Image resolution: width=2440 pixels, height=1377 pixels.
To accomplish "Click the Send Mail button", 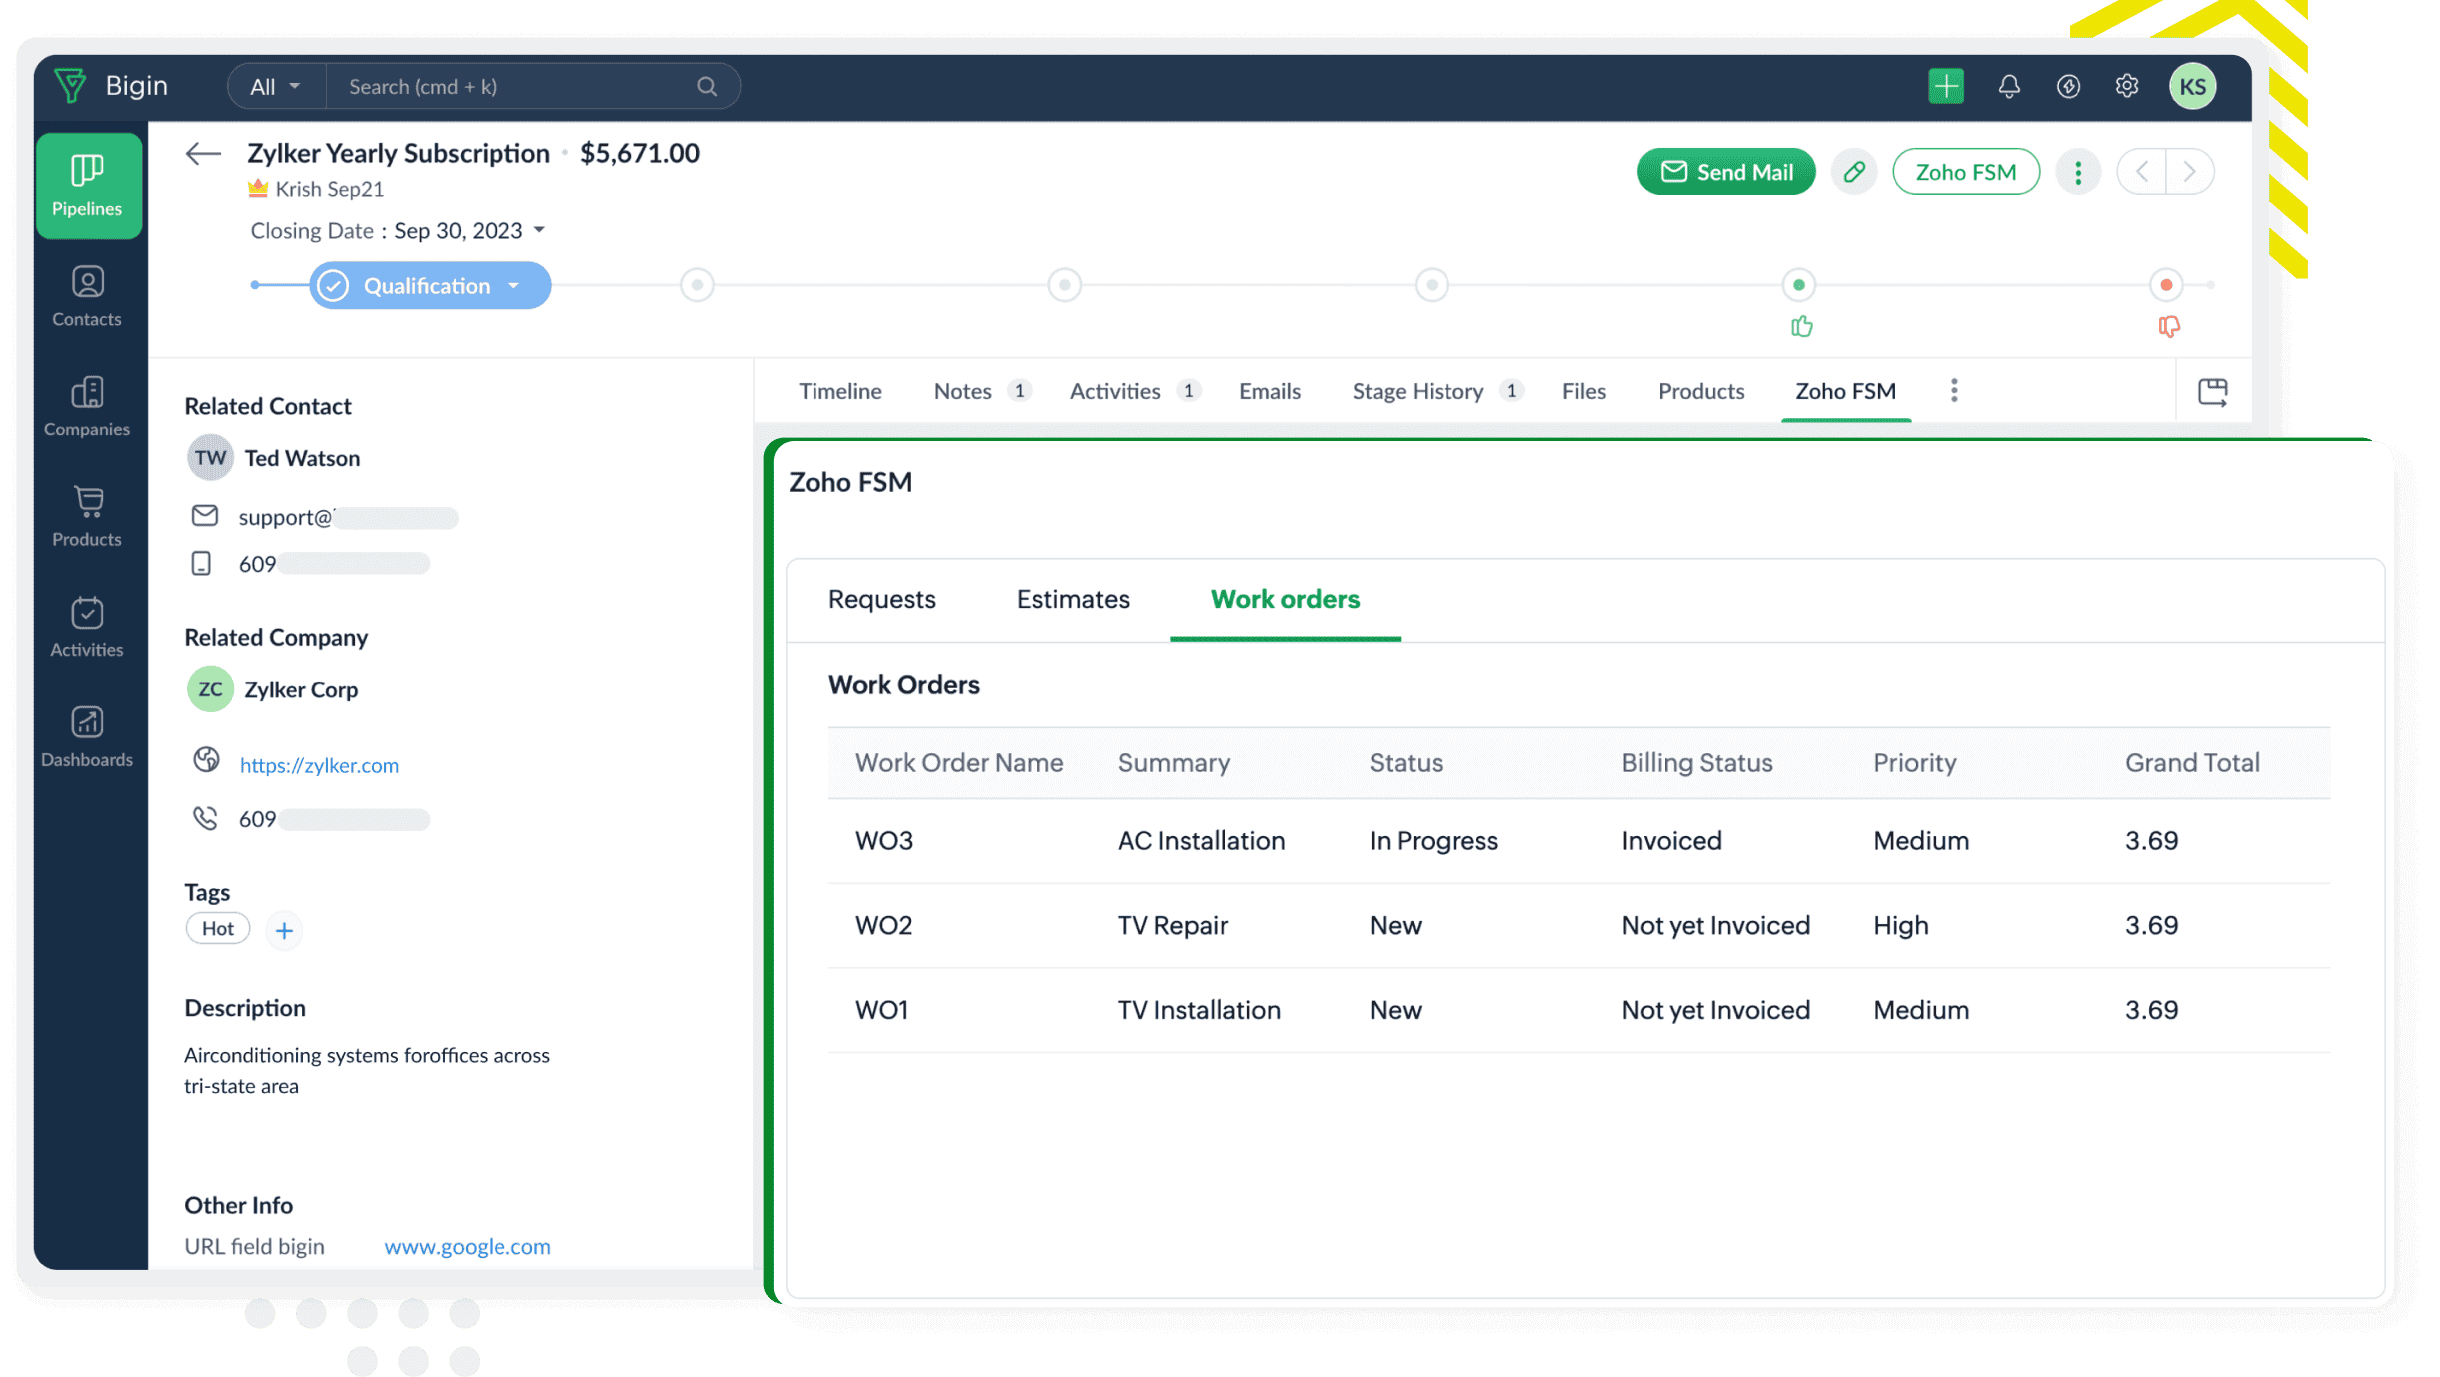I will click(x=1725, y=172).
